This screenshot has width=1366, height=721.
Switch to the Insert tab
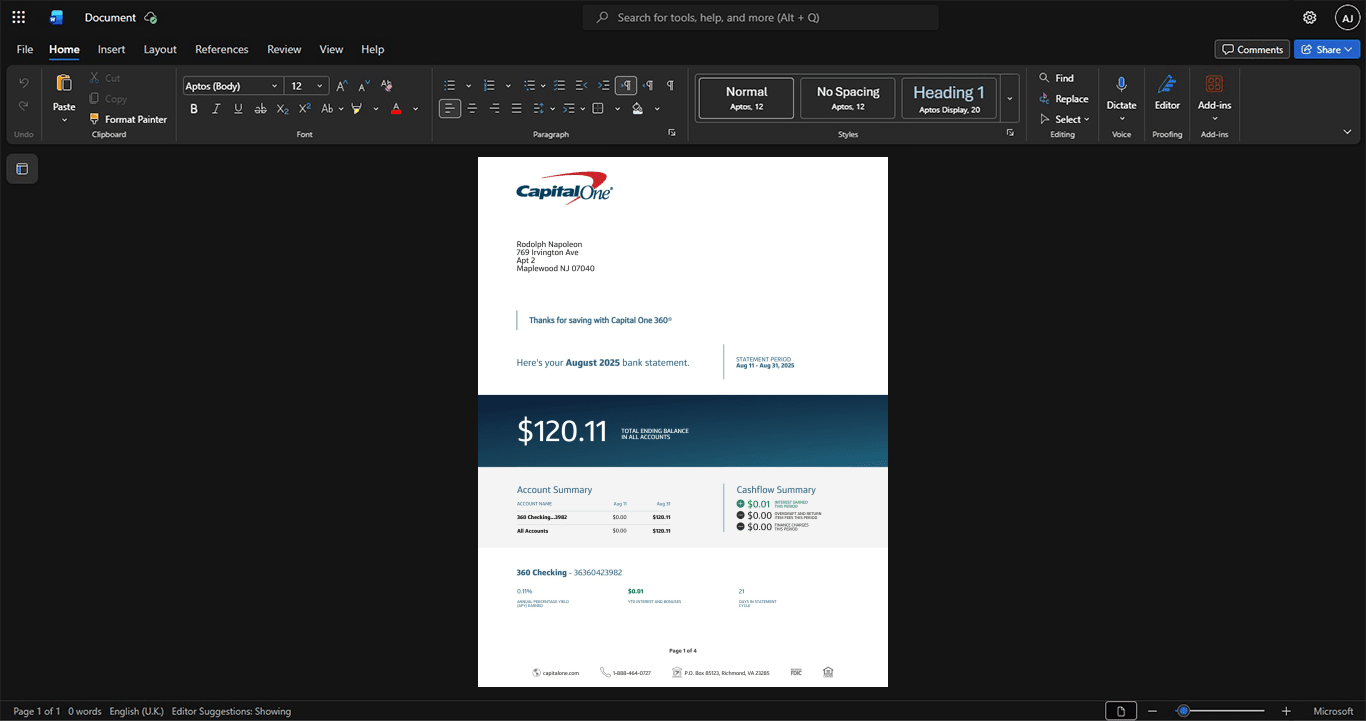(x=111, y=49)
